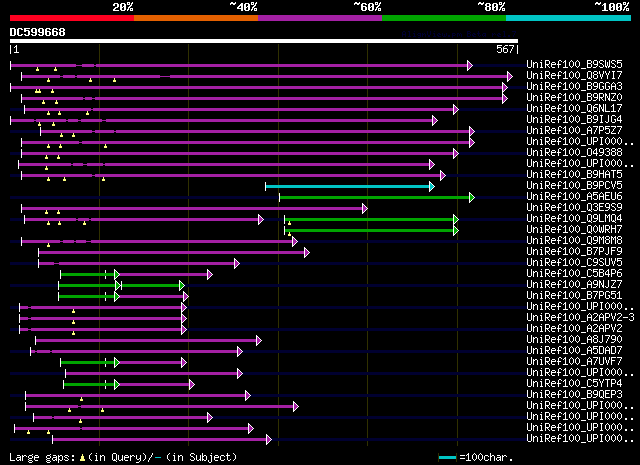The width and height of the screenshot is (640, 465).
Task: Click the purple alignment bar for B9SWS5
Action: [239, 65]
